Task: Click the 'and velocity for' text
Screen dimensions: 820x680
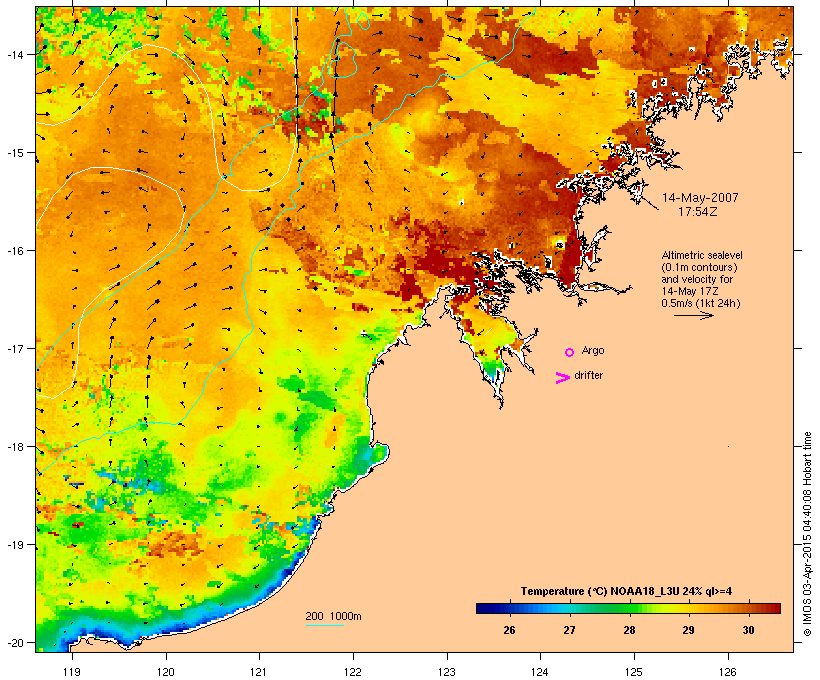Action: (697, 279)
